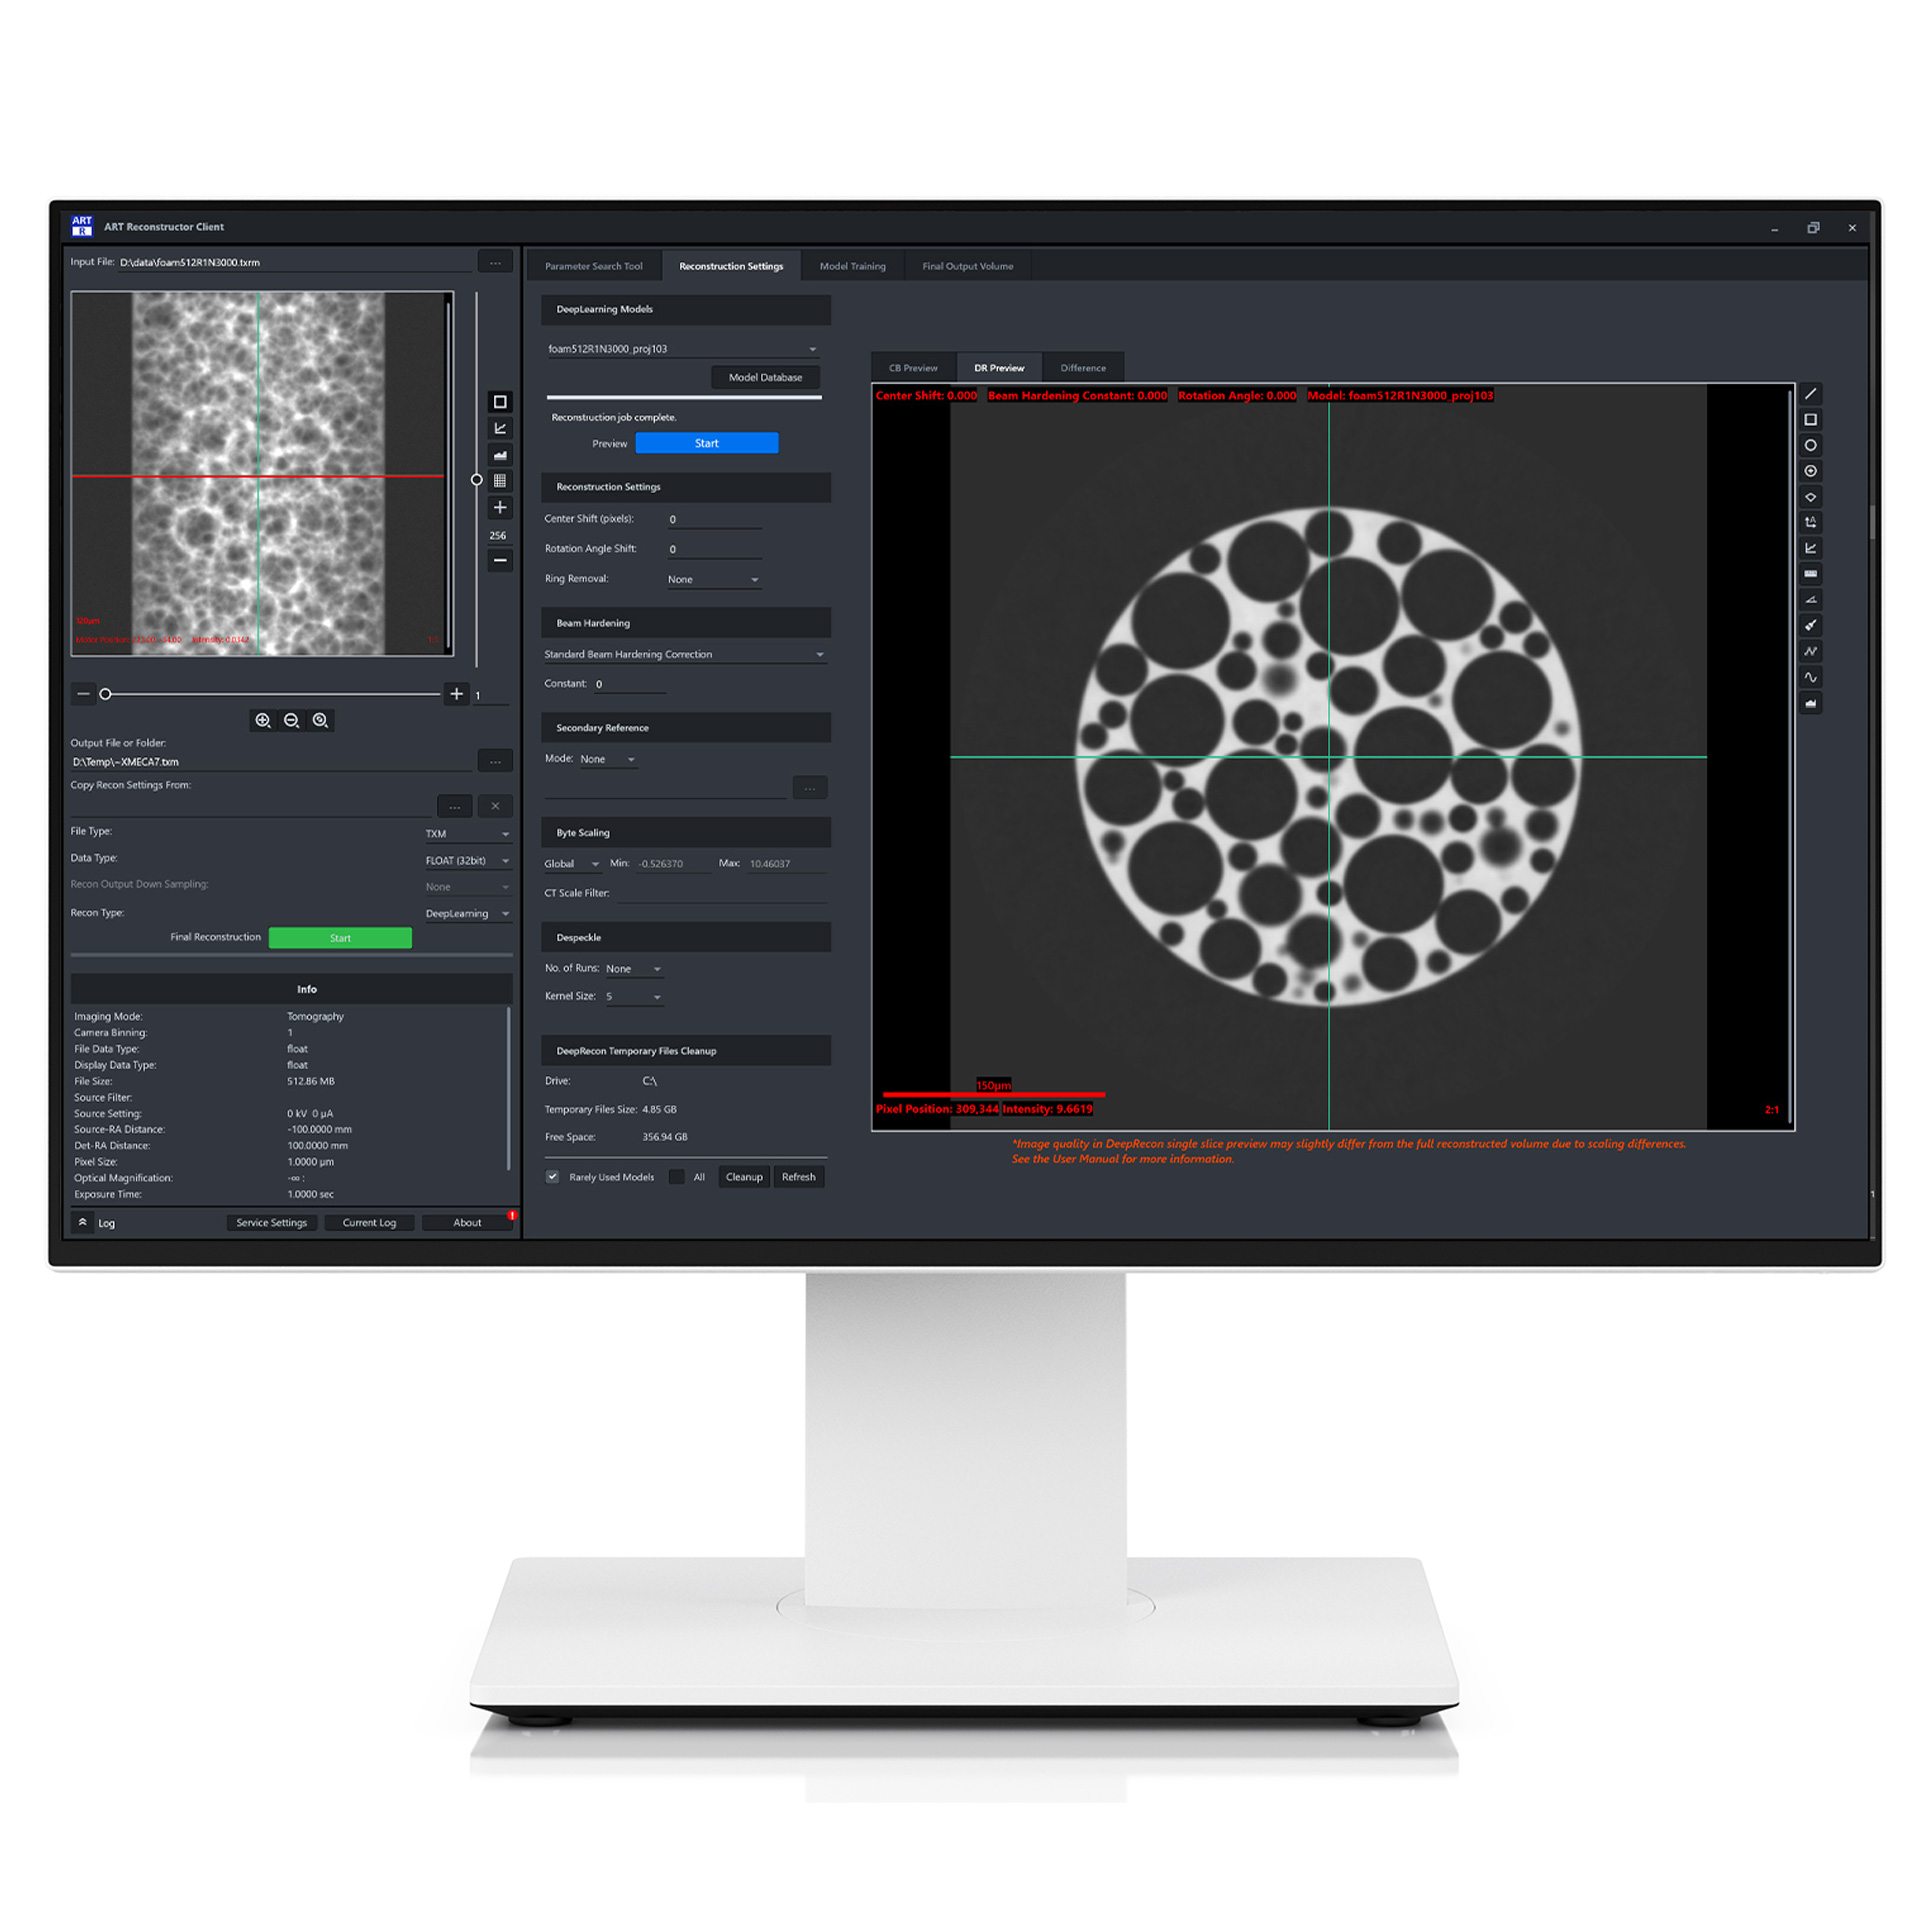This screenshot has height=1920, width=1920.
Task: Open the Recon Type DeepLearning dropdown
Action: (467, 913)
